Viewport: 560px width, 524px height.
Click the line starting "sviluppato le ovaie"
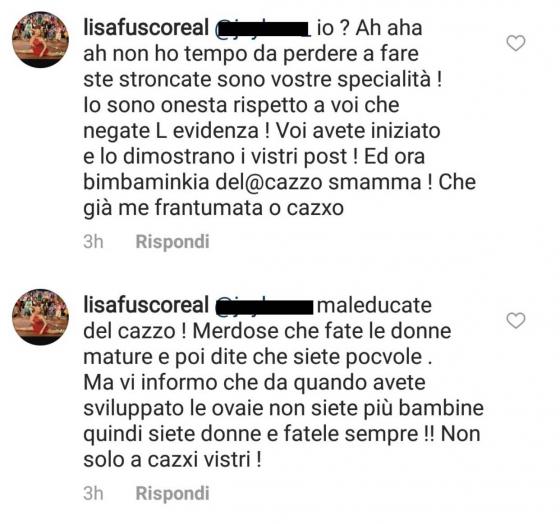283,408
